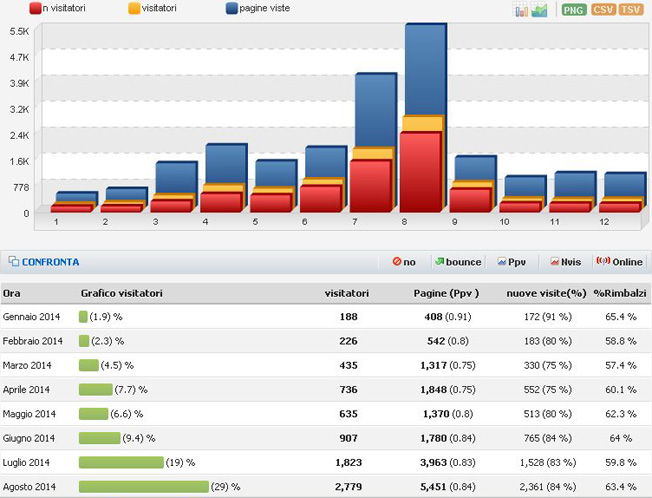Image resolution: width=652 pixels, height=498 pixels.
Task: Select the Giugno 2014 row label
Action: click(x=29, y=438)
